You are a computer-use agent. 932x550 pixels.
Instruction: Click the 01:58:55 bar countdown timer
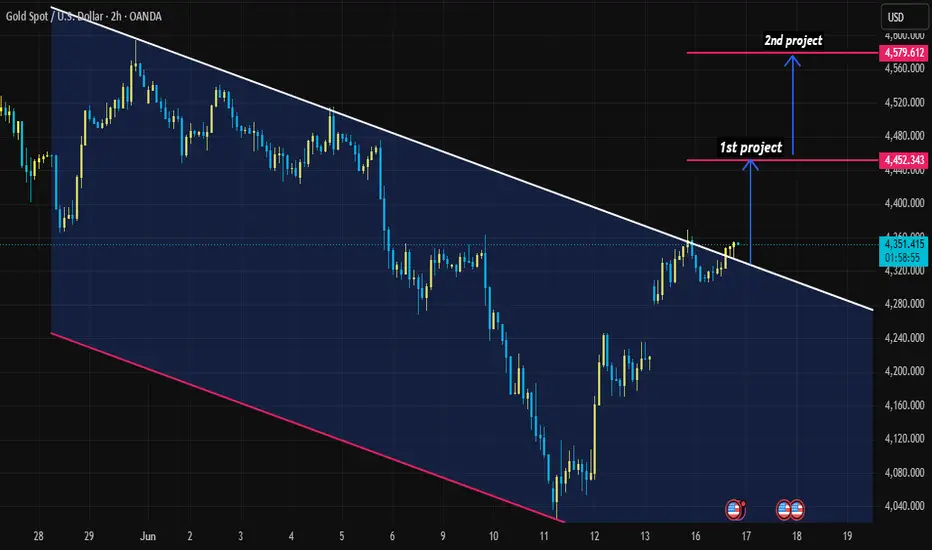tap(903, 258)
